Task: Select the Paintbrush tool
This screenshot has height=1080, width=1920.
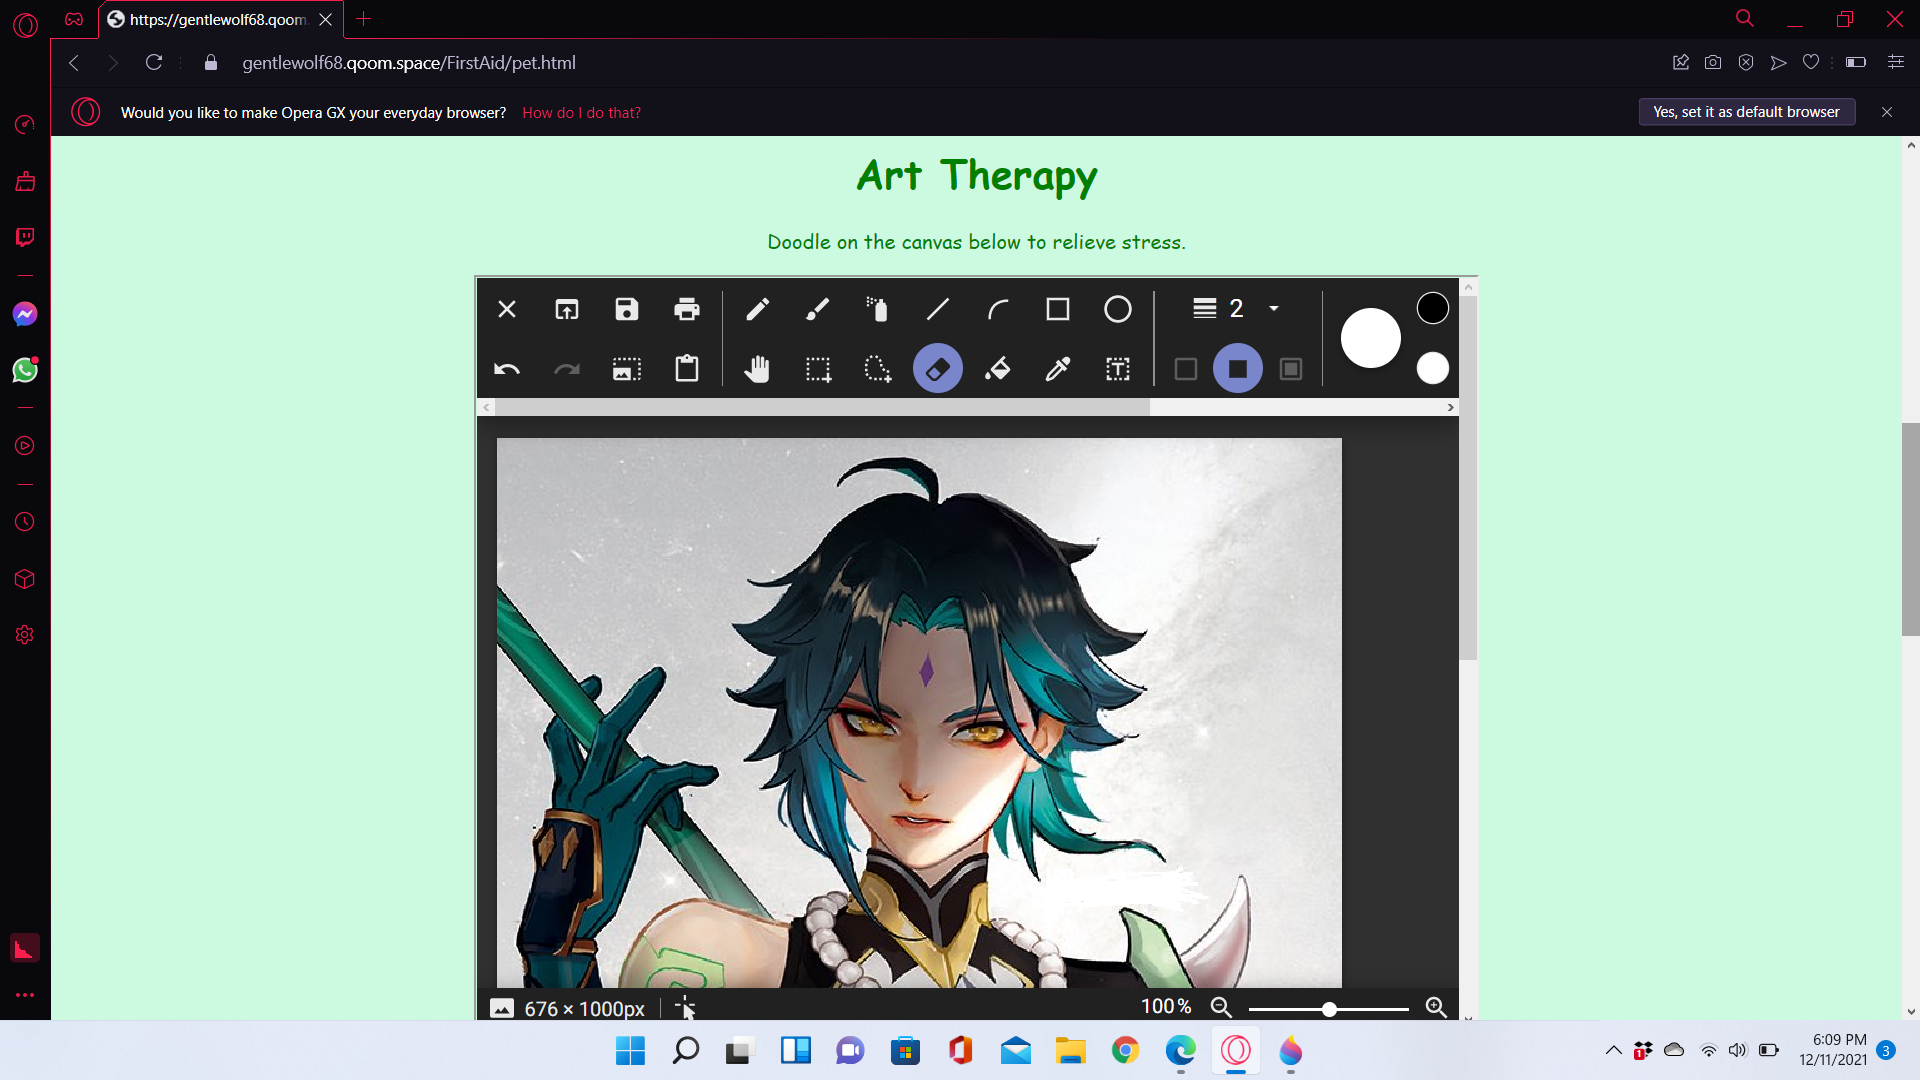Action: (817, 309)
